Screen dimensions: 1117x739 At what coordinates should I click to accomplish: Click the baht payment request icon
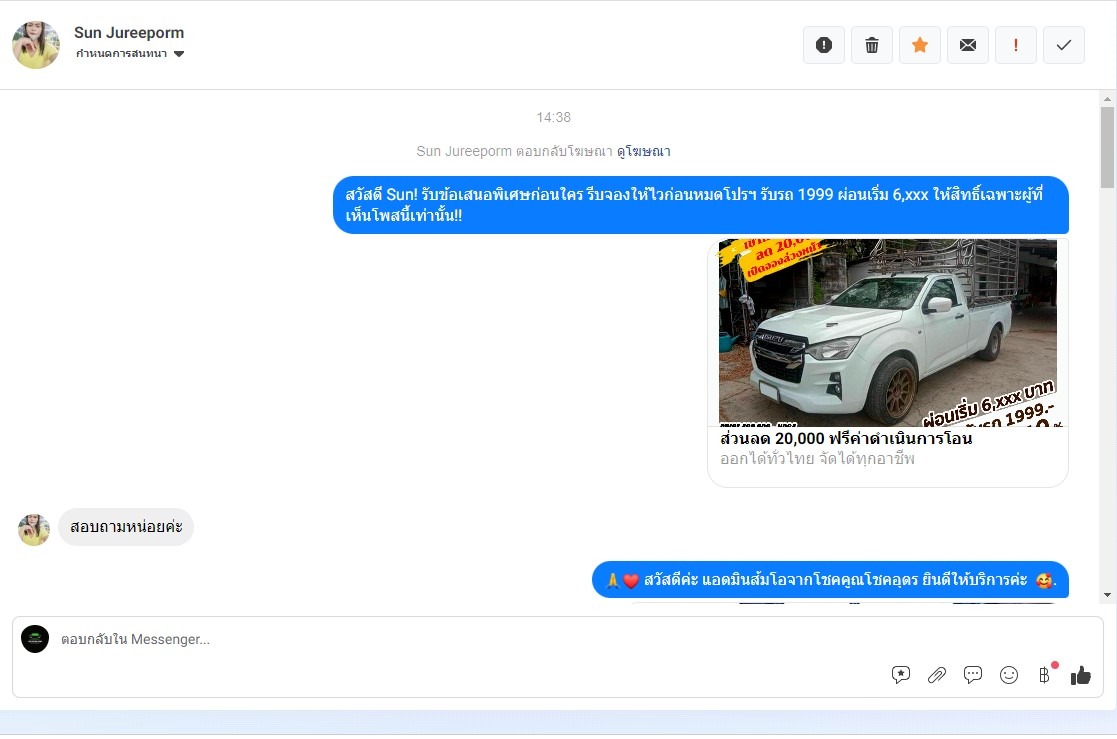coord(1045,675)
